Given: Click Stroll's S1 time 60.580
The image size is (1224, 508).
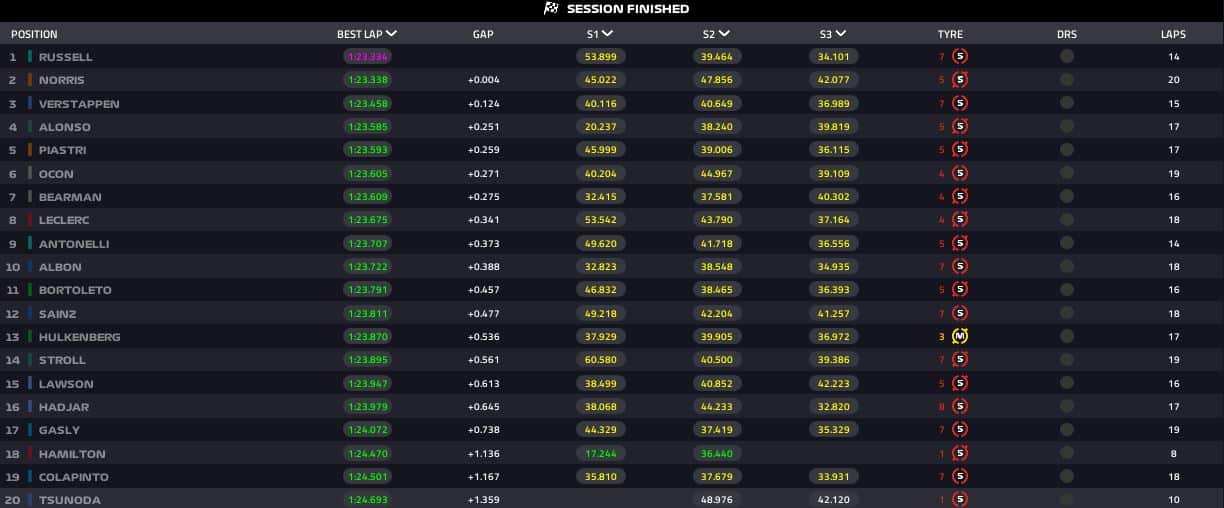Looking at the screenshot, I should coord(600,360).
